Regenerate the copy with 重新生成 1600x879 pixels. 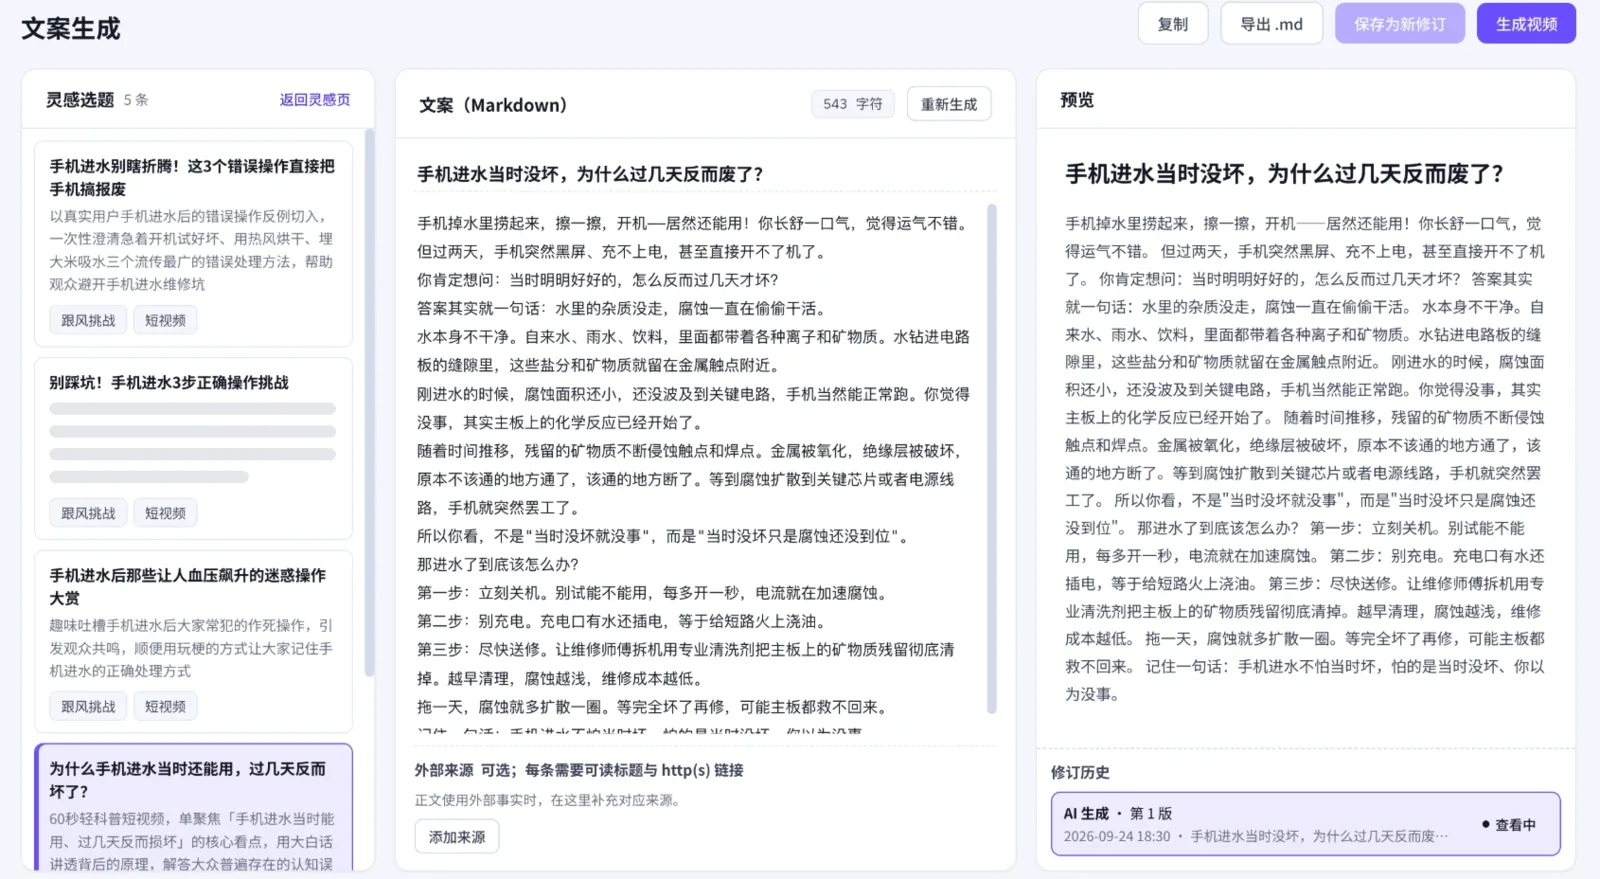click(x=949, y=104)
